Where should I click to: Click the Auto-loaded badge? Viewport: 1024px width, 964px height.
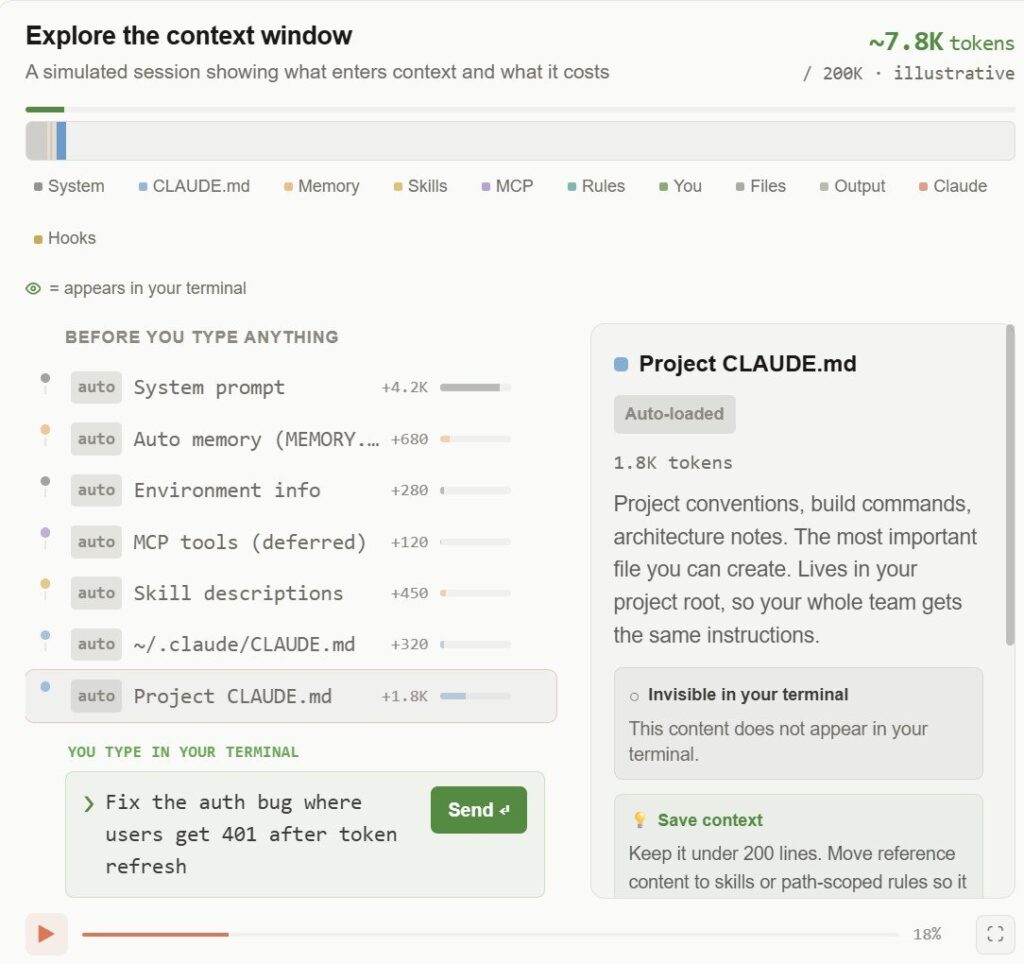675,414
